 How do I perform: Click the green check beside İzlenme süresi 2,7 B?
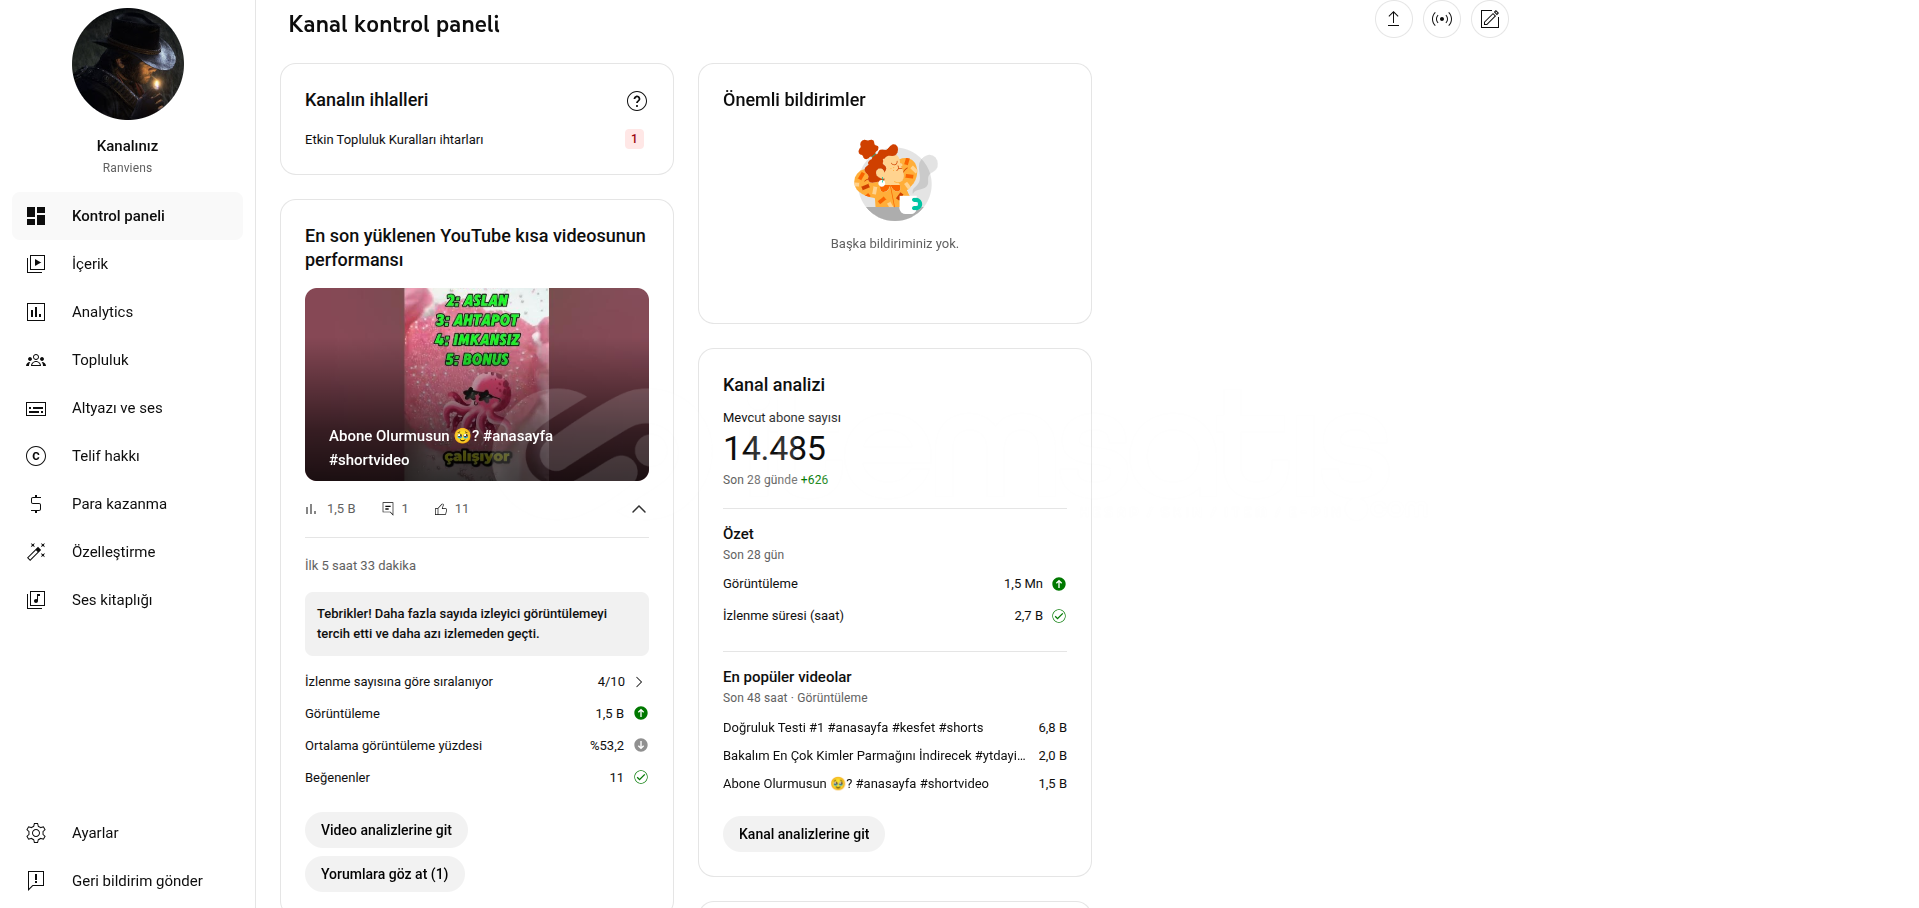pyautogui.click(x=1059, y=616)
